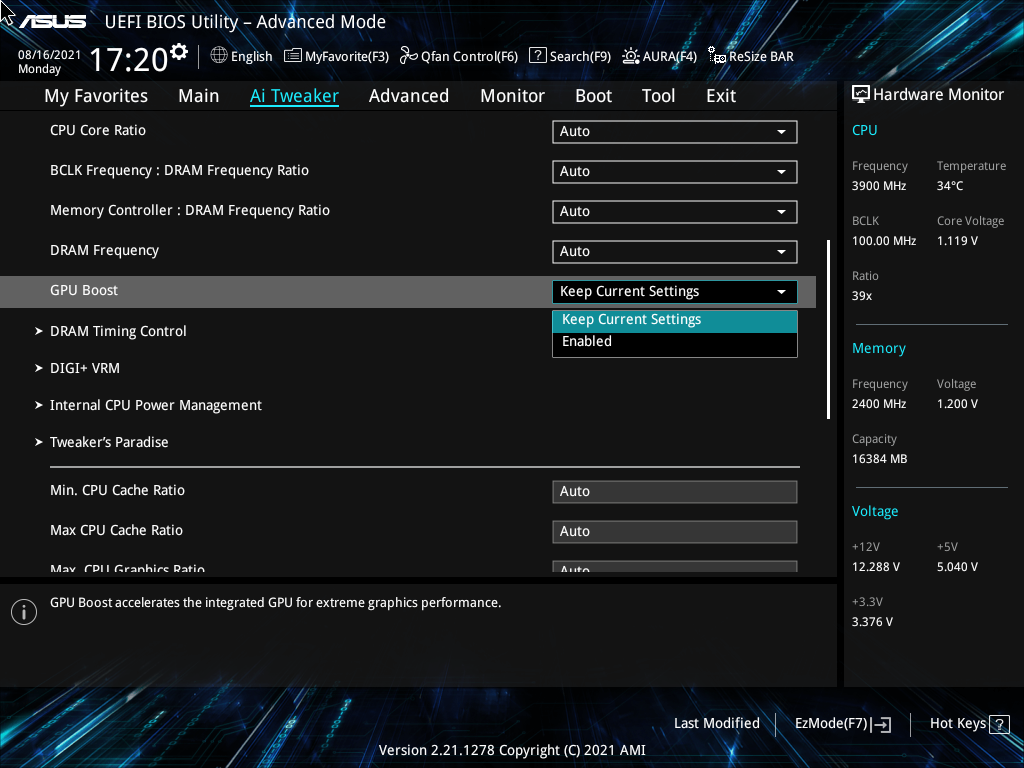Click Core Voltage value 1.119 V
Screen dimensions: 1024x768
tap(957, 241)
